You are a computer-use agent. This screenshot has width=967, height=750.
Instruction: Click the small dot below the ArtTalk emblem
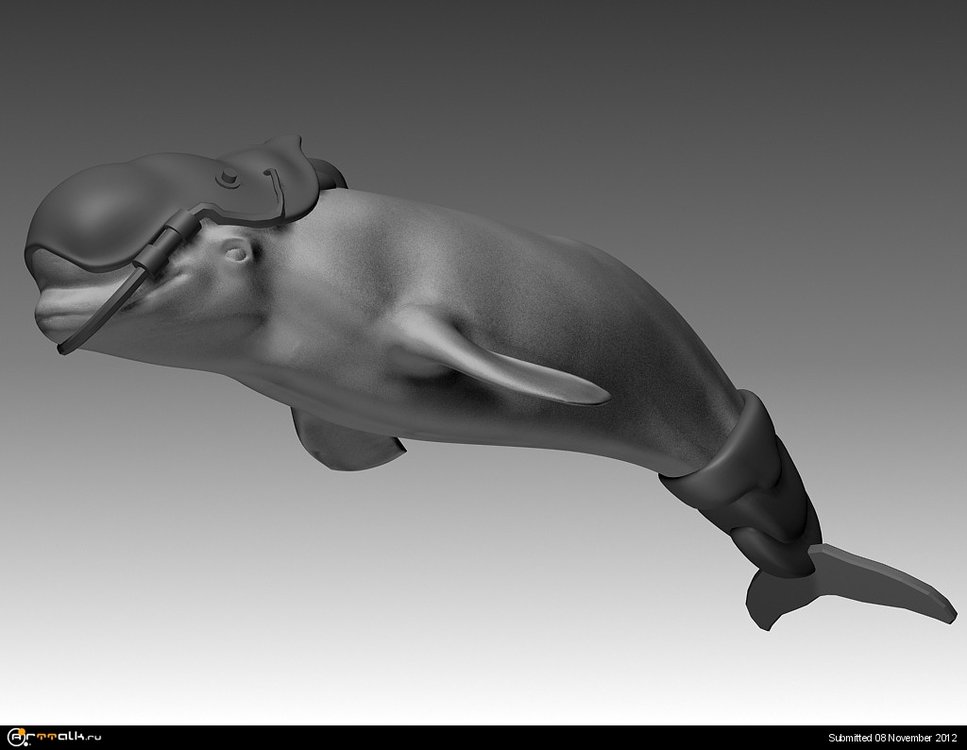[25, 743]
